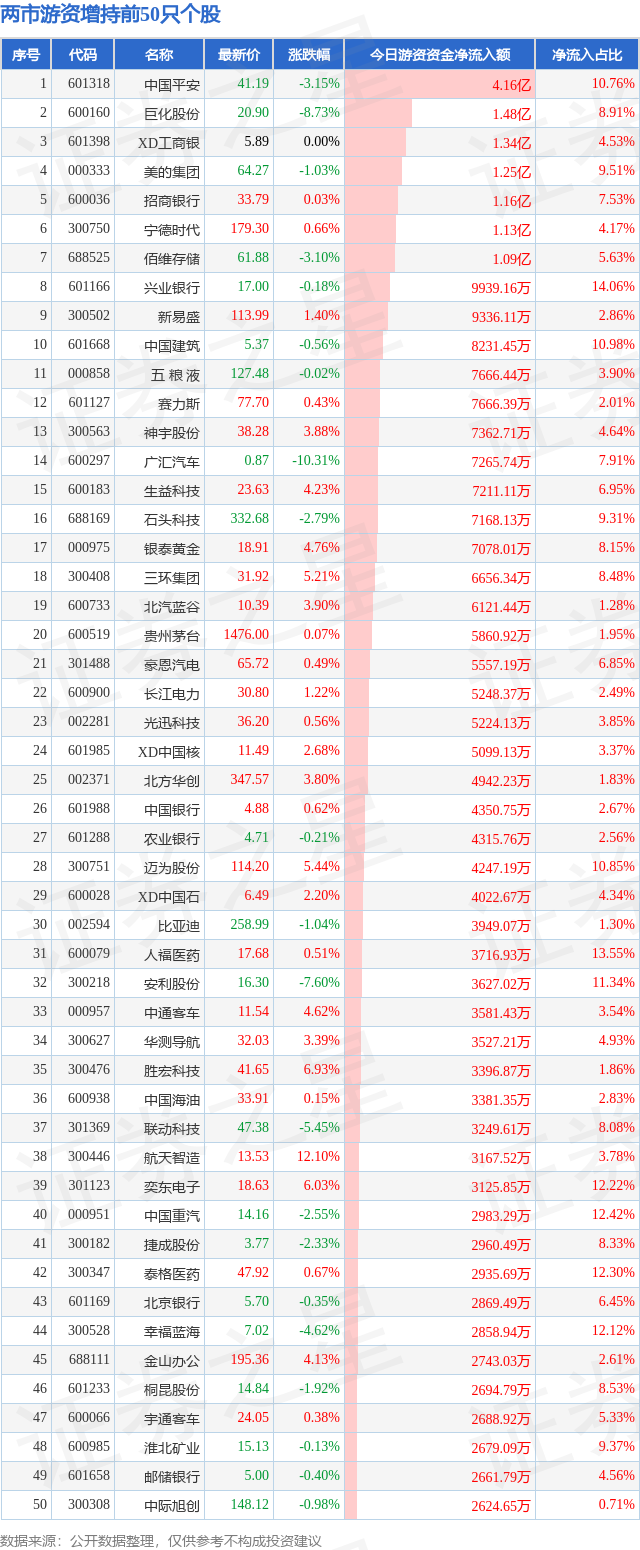Image resolution: width=640 pixels, height=1550 pixels.
Task: Select stock name 泰格医药
Action: 172,1274
